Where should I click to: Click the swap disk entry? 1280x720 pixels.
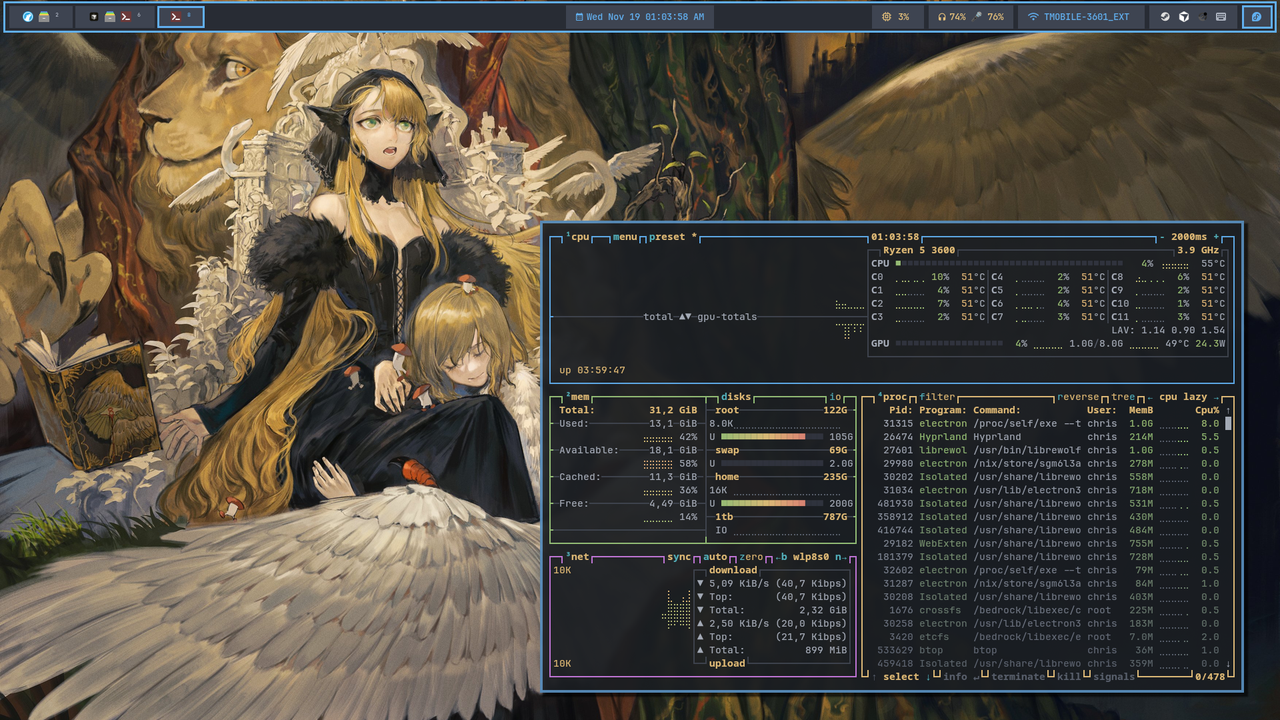780,450
